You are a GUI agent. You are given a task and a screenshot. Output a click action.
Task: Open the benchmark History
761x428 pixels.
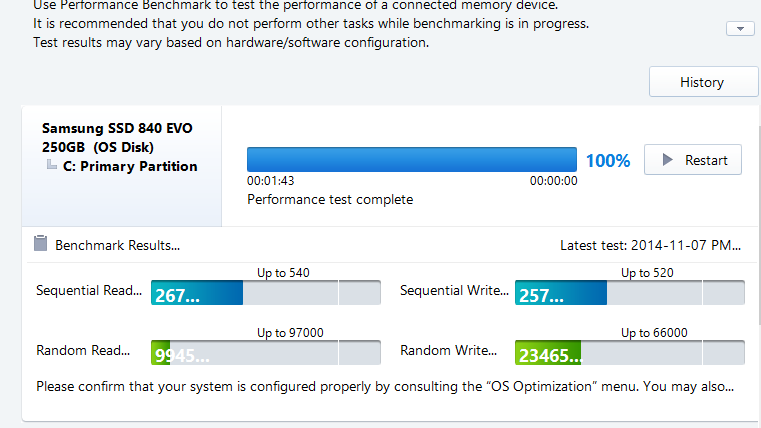[703, 82]
